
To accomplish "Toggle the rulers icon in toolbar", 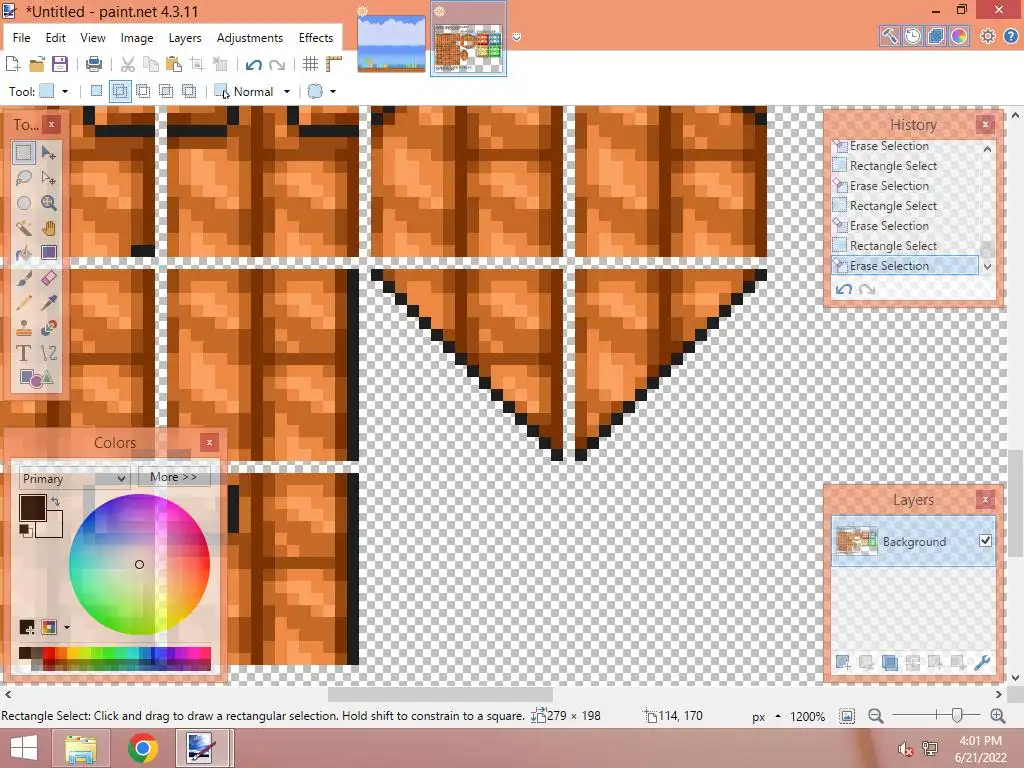I will [x=334, y=64].
